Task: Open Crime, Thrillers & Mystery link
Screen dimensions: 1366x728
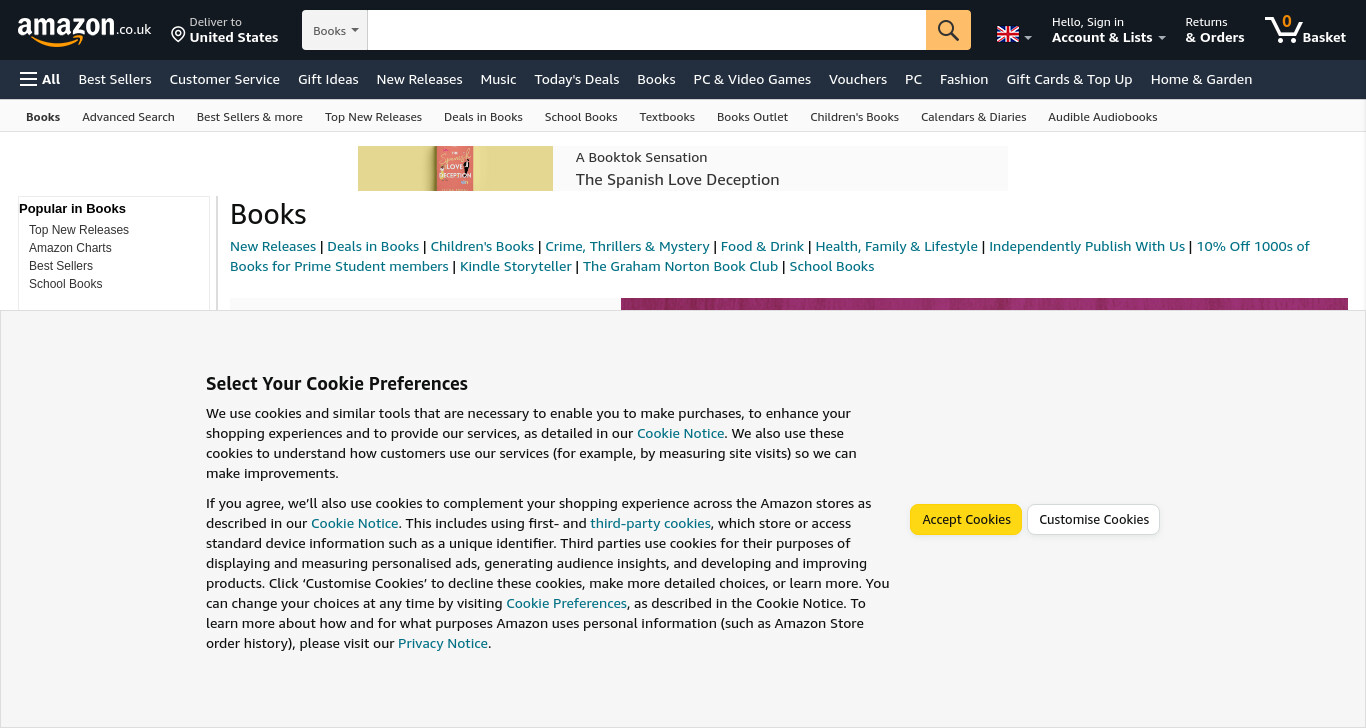Action: (x=627, y=246)
